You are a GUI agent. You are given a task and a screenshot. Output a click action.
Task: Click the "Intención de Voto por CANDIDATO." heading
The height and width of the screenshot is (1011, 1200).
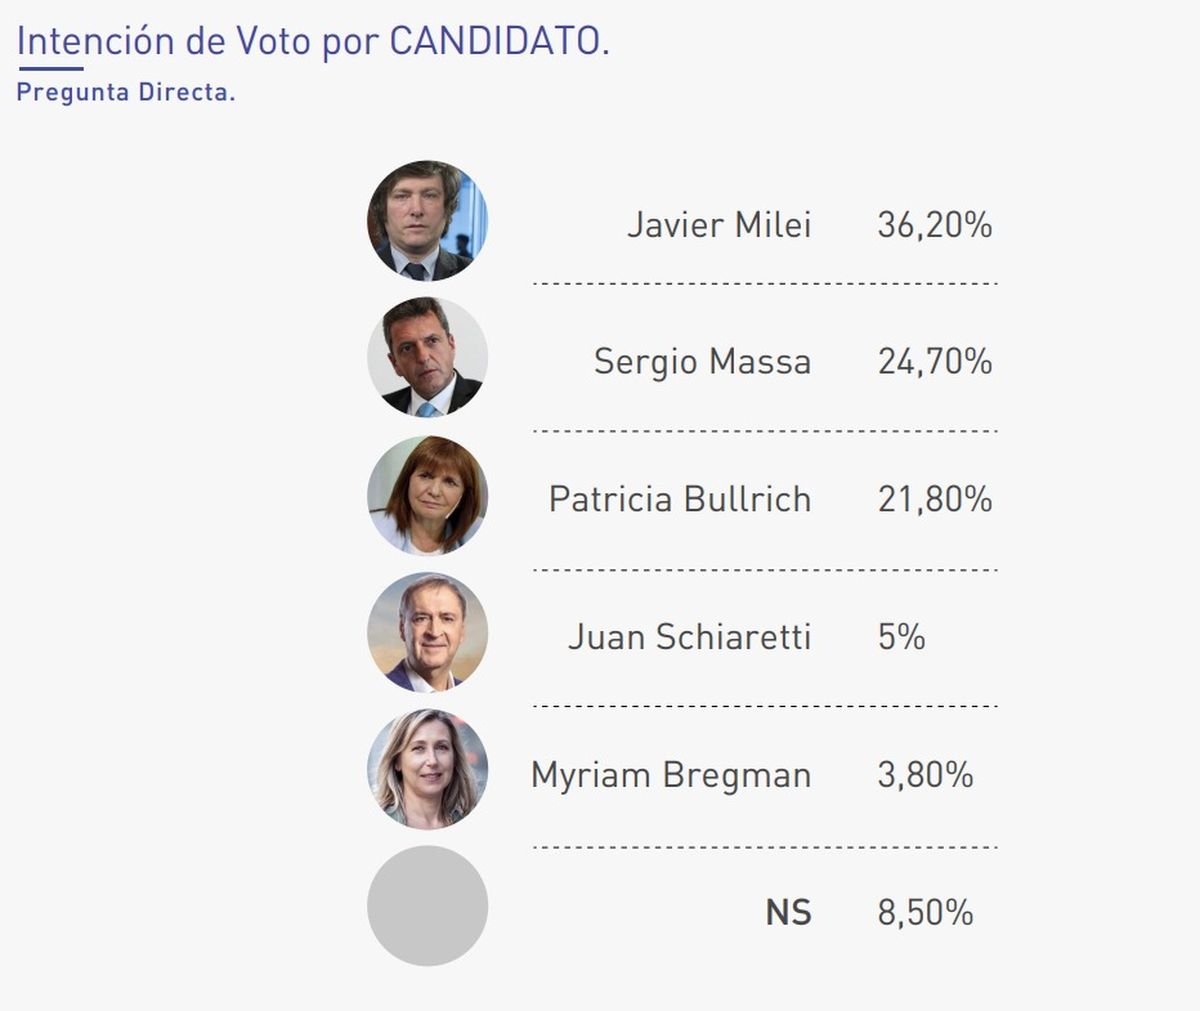[313, 41]
